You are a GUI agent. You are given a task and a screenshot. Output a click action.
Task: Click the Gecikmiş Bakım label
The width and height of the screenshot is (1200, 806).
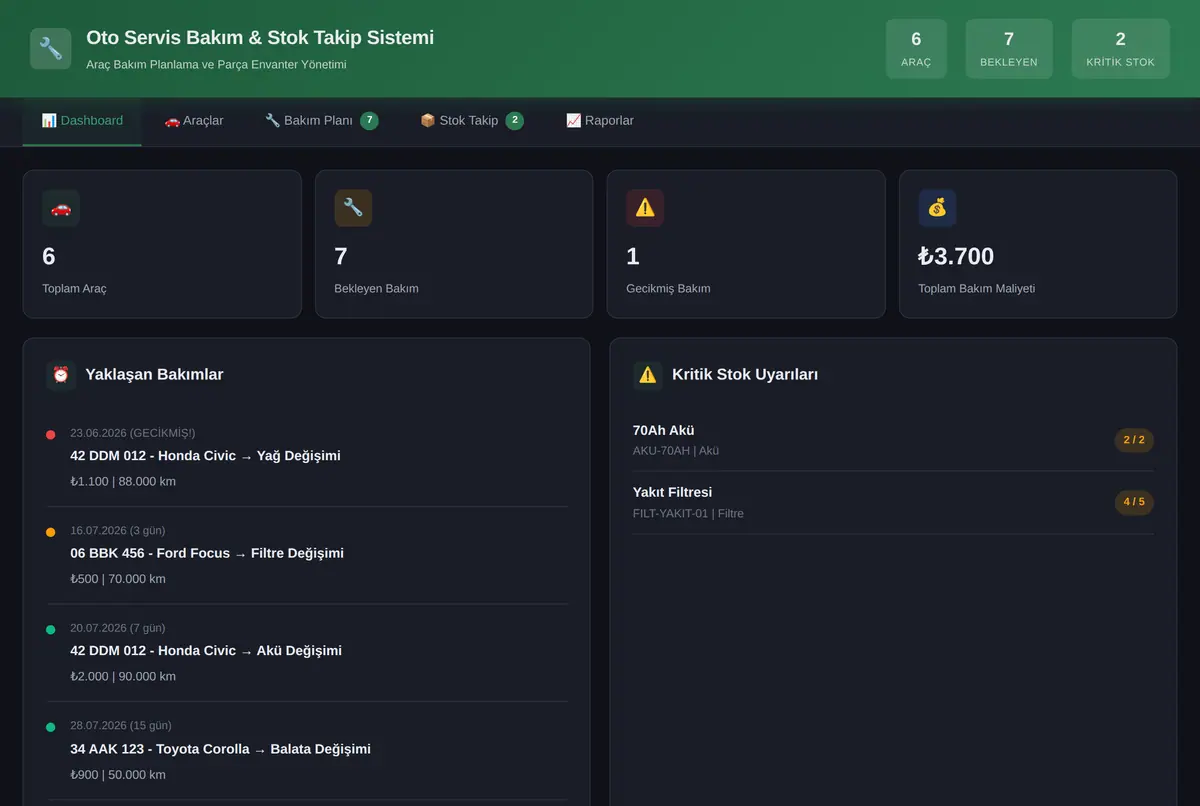pyautogui.click(x=668, y=289)
